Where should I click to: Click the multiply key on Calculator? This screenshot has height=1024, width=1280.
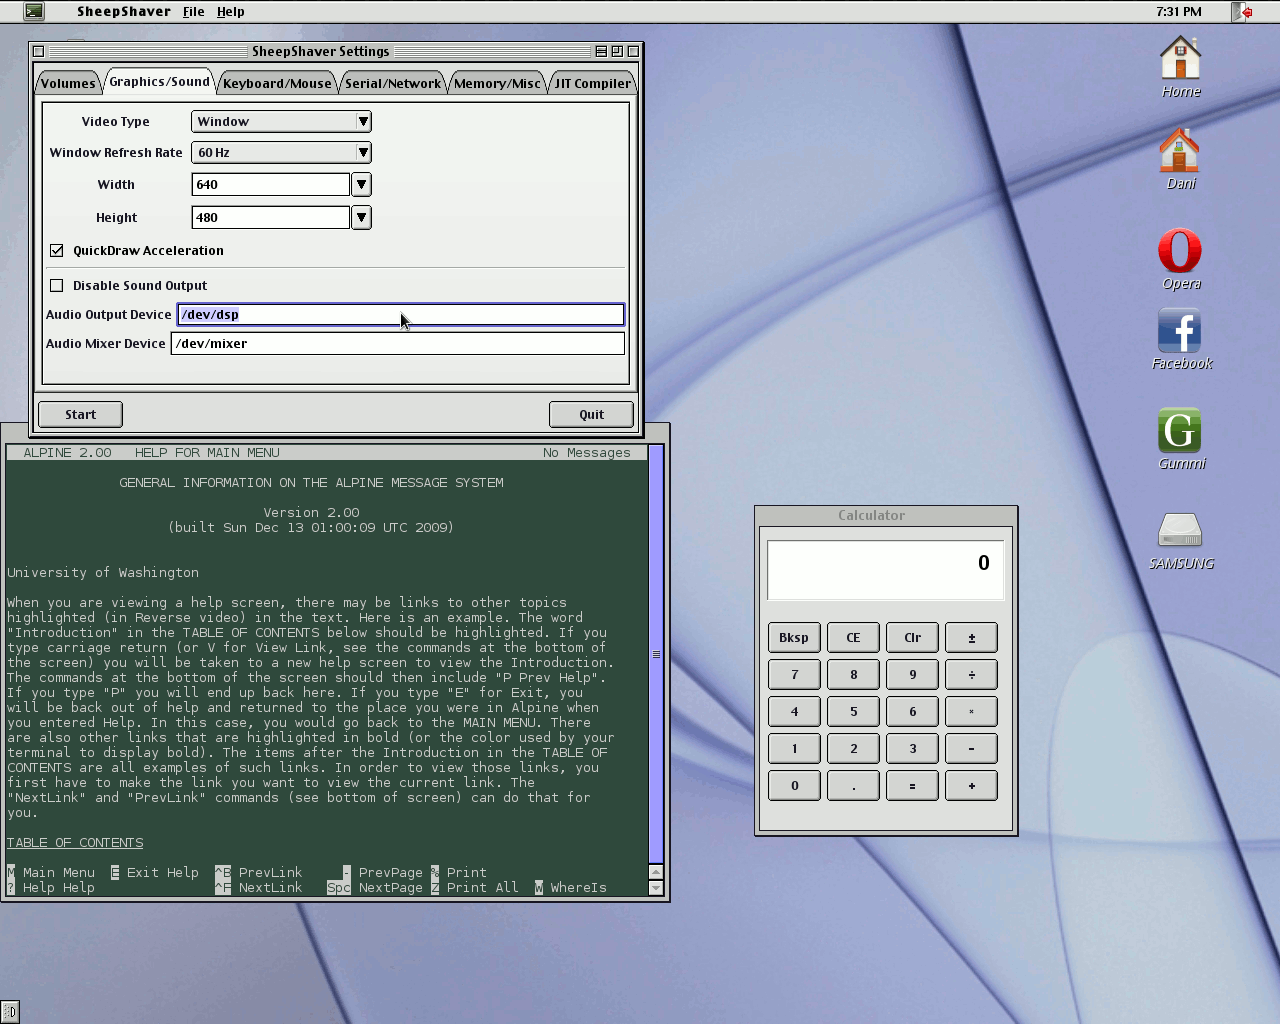tap(971, 712)
